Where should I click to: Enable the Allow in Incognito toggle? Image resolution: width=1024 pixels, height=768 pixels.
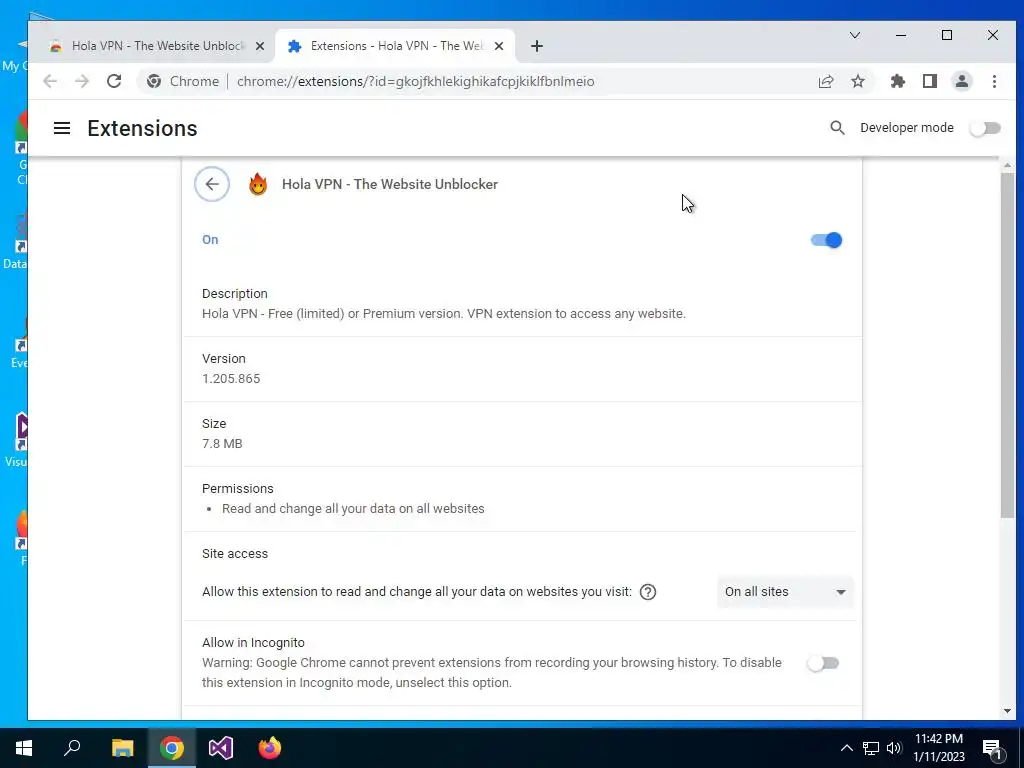click(823, 664)
